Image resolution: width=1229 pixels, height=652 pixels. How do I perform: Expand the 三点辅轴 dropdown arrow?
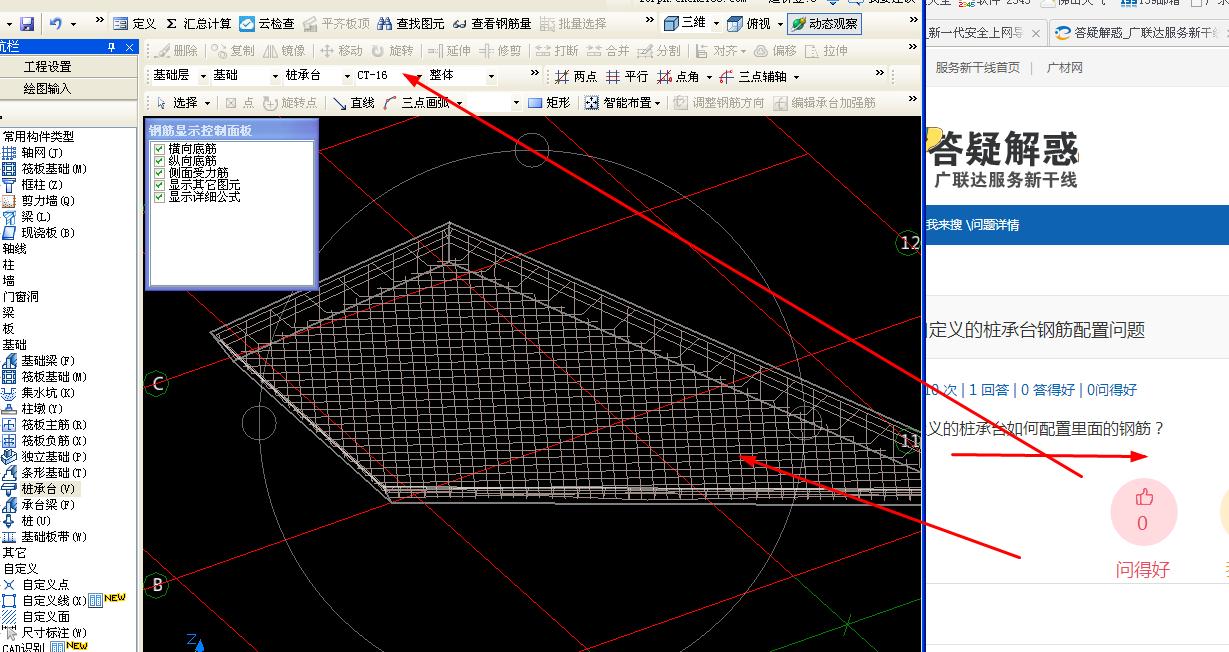click(796, 76)
